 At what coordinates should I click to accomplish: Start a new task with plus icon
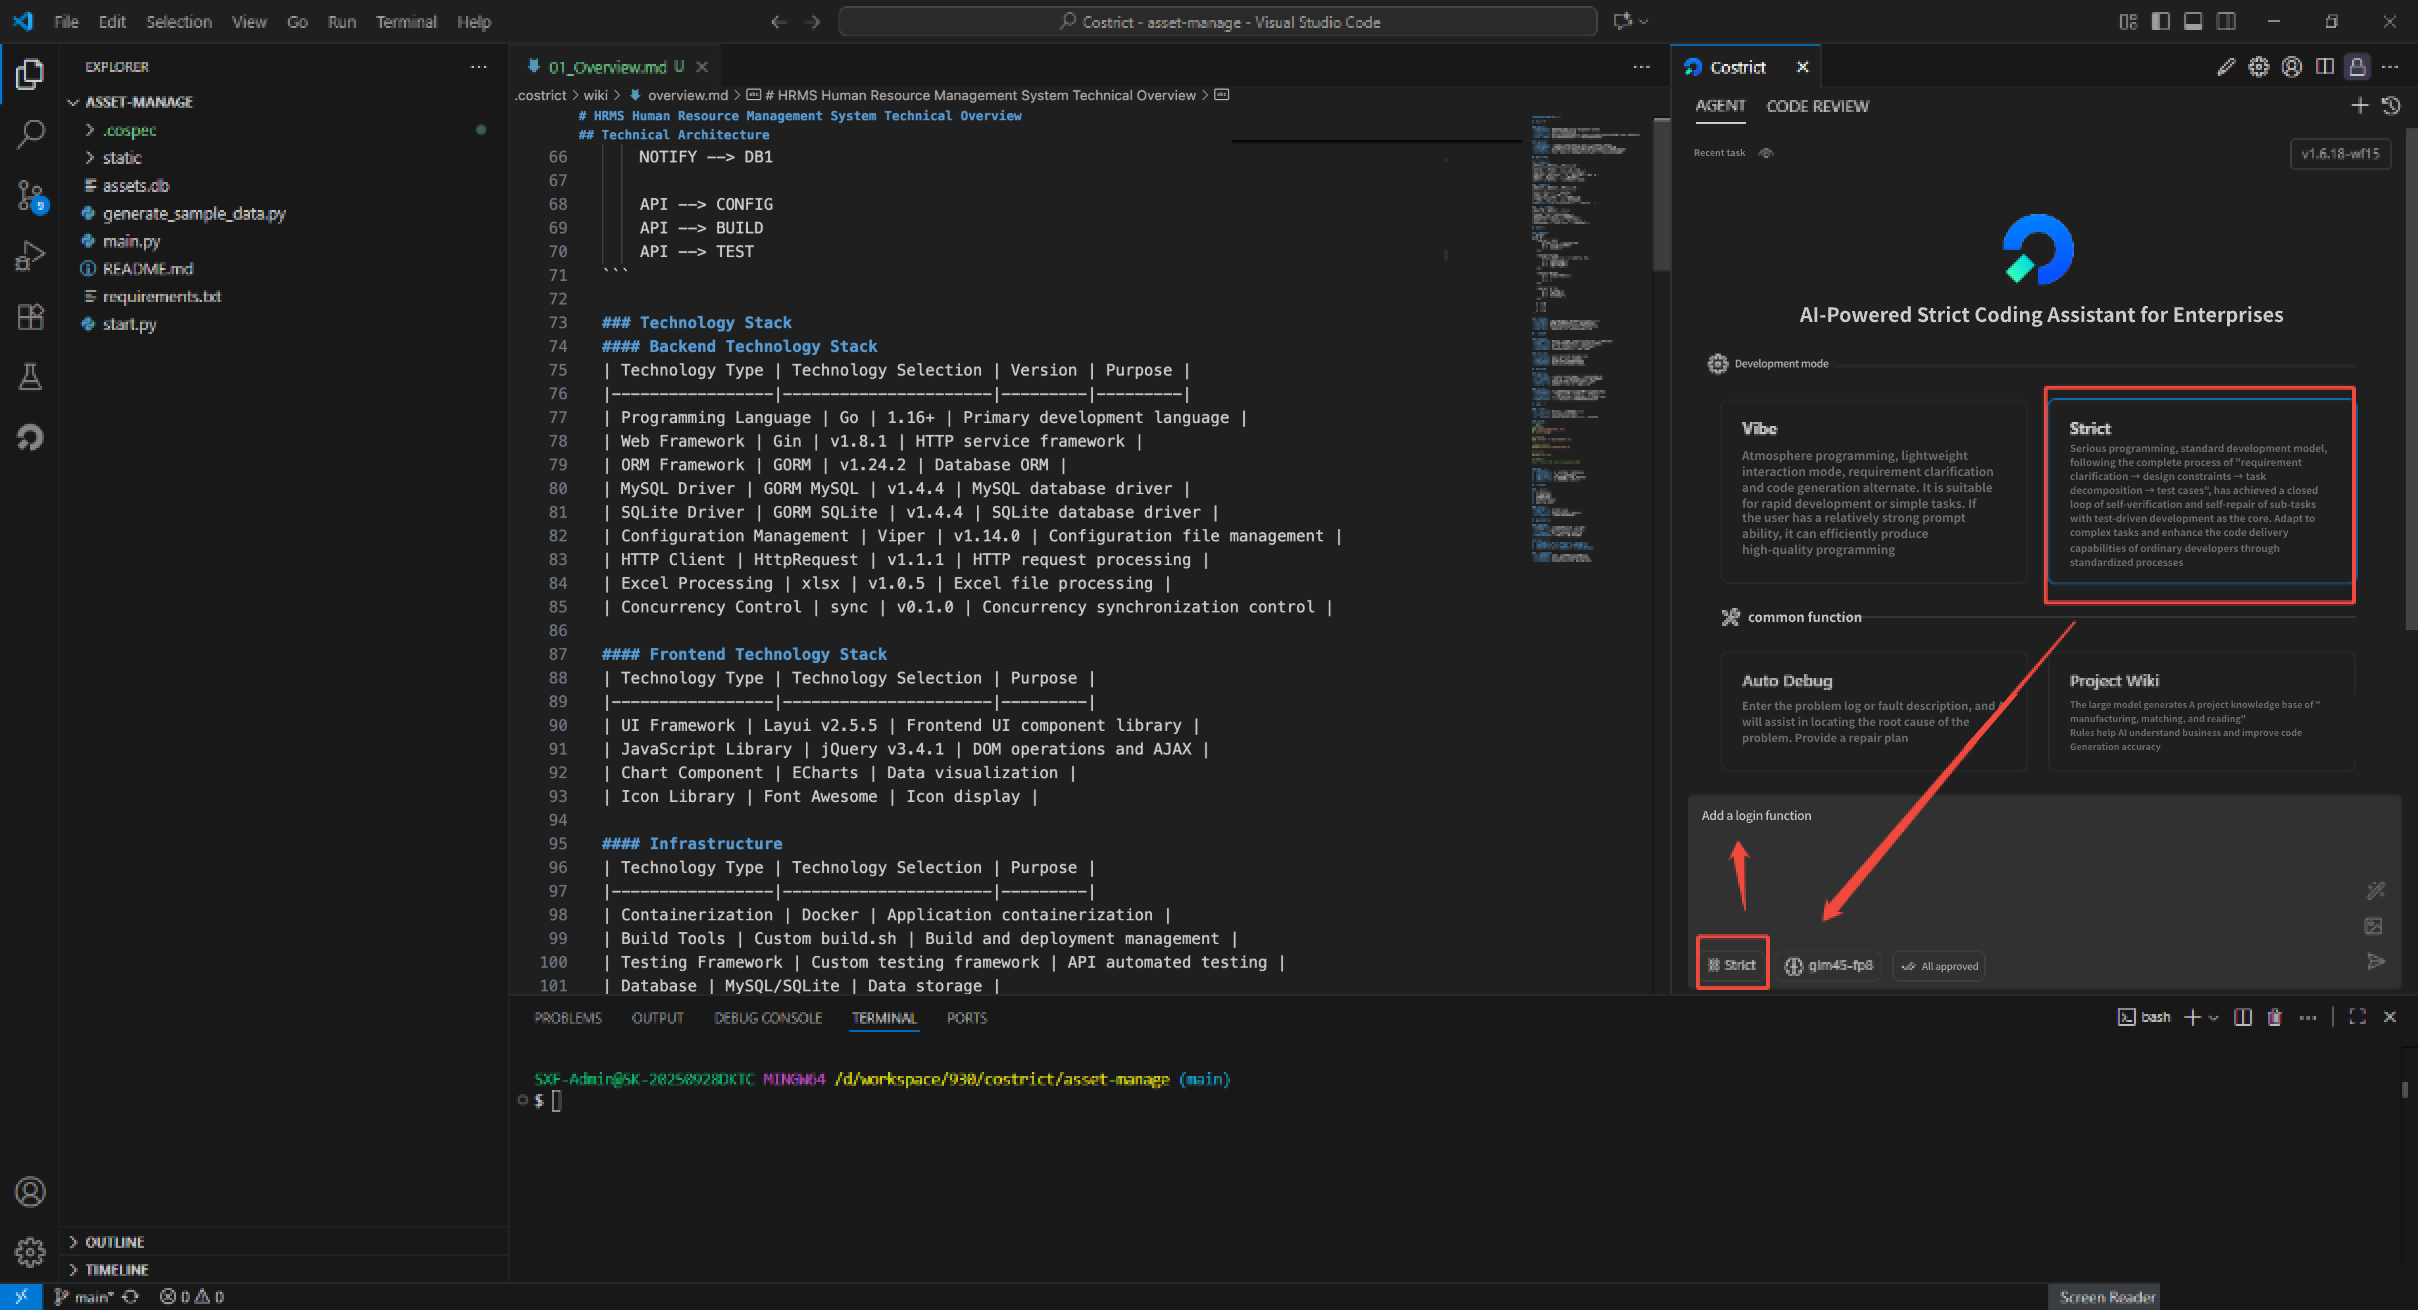tap(2359, 106)
